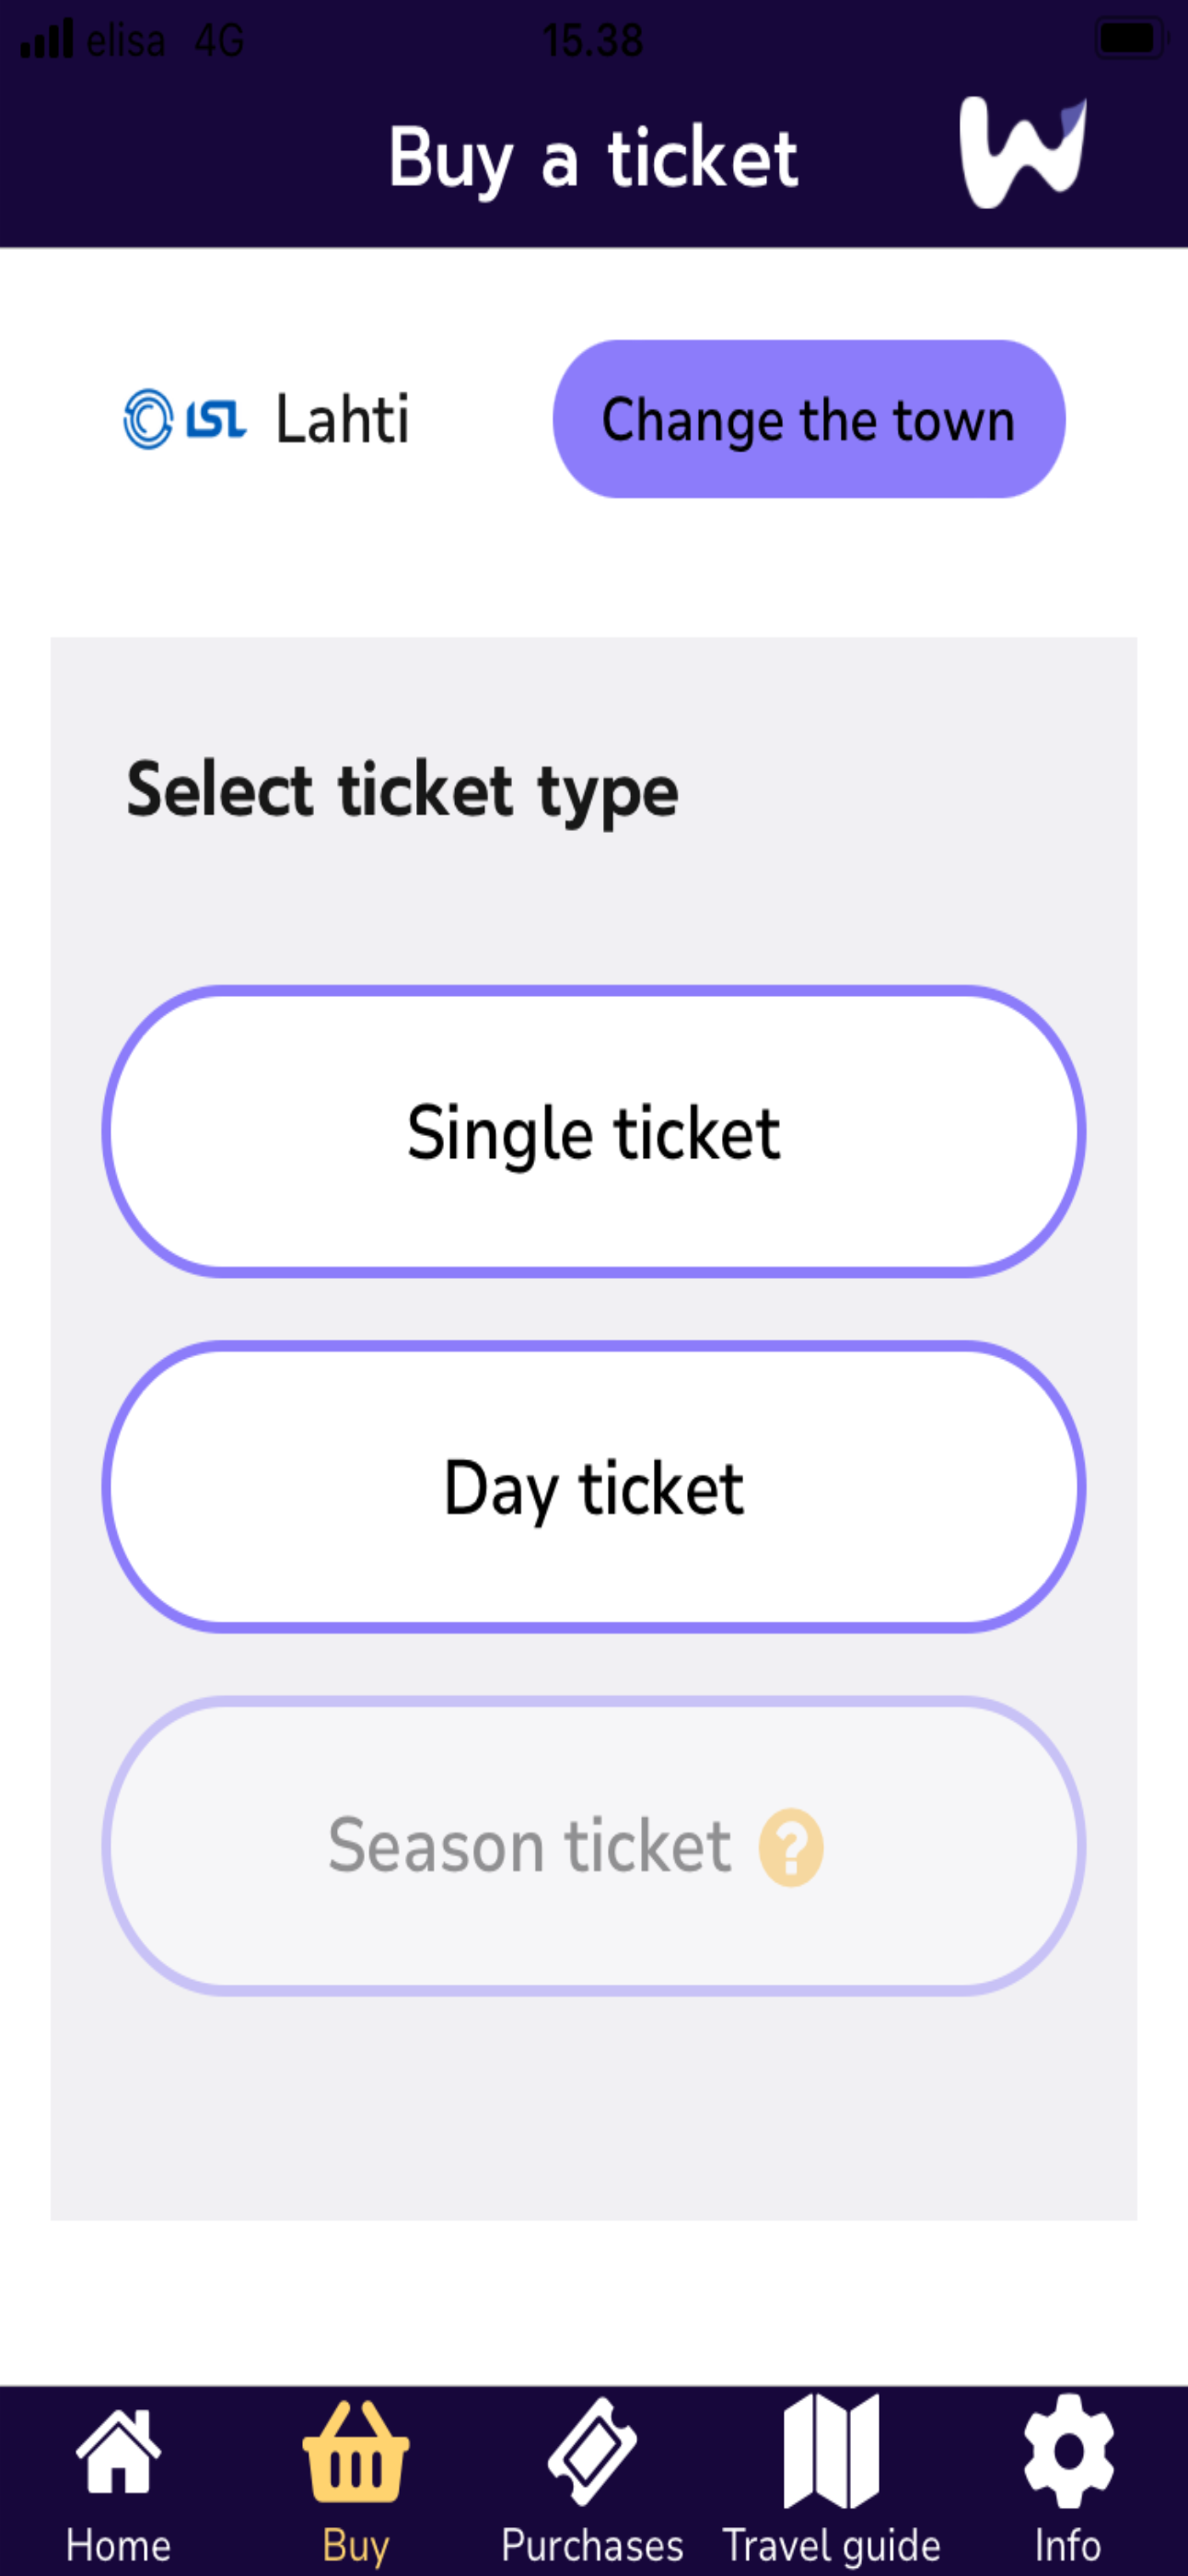
Task: Tap the Waltti logo in header
Action: point(1022,152)
